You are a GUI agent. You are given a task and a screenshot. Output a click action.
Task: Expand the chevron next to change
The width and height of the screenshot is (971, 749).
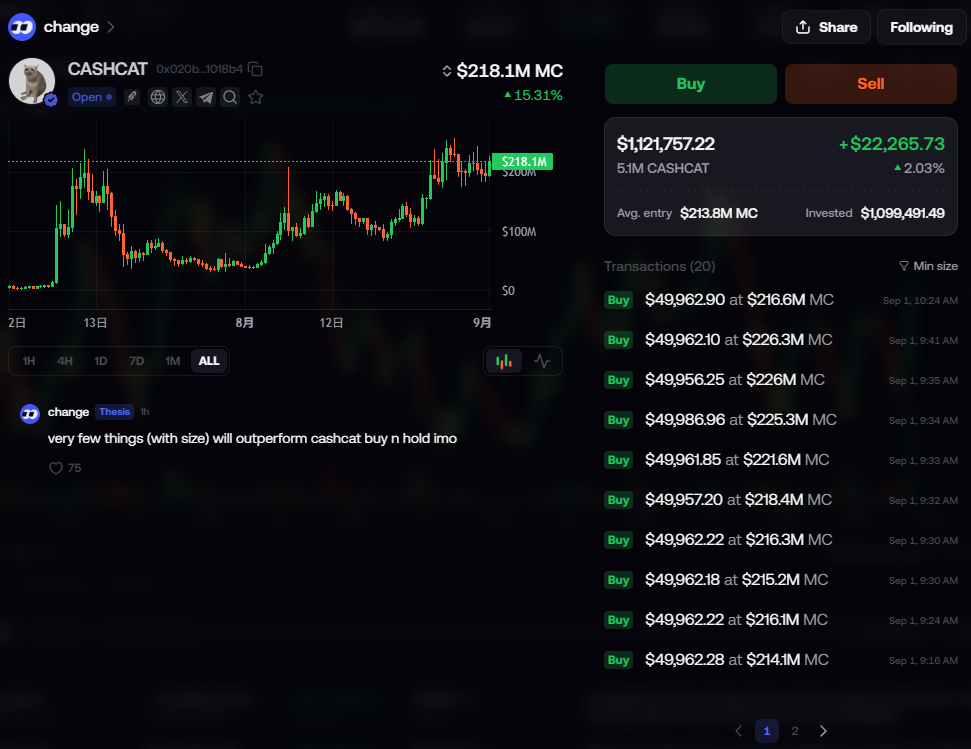(x=111, y=27)
